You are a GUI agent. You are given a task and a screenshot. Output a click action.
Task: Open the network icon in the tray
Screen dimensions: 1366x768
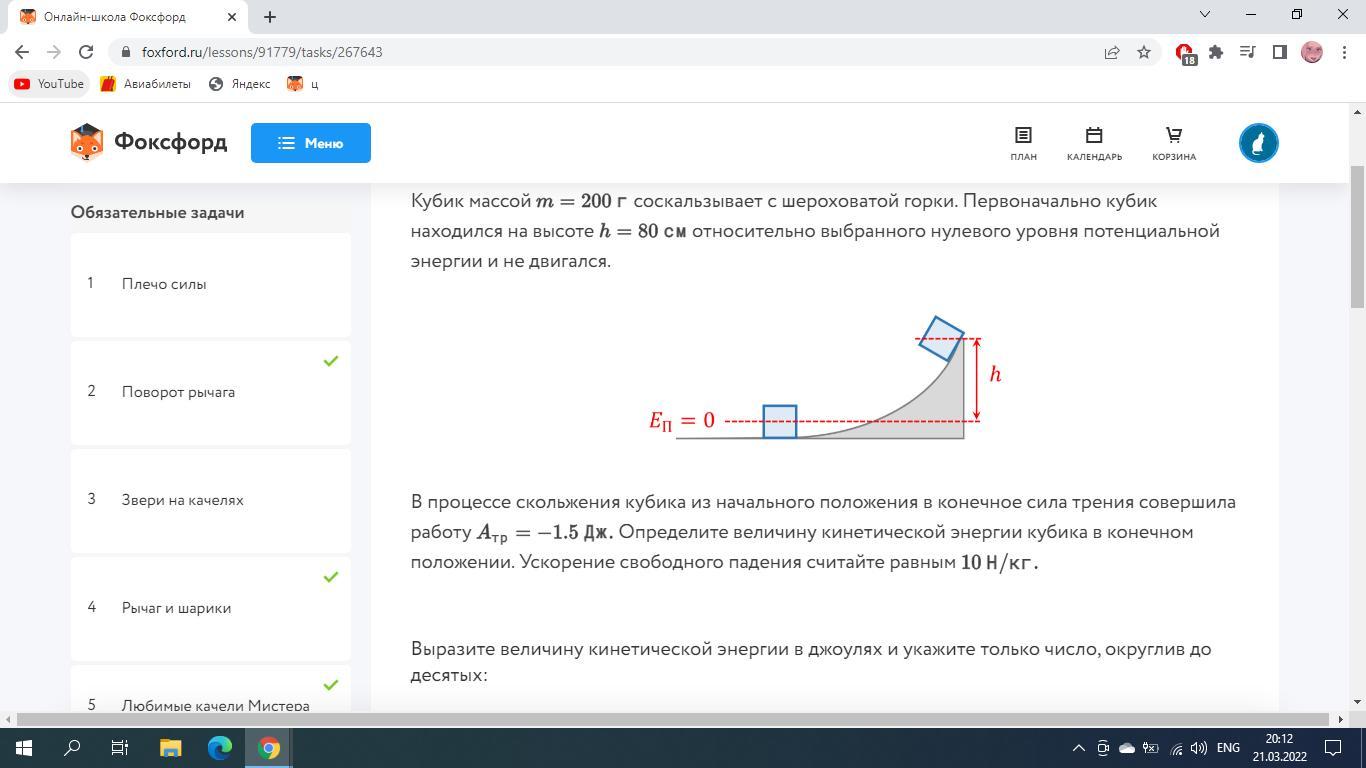coord(1176,748)
